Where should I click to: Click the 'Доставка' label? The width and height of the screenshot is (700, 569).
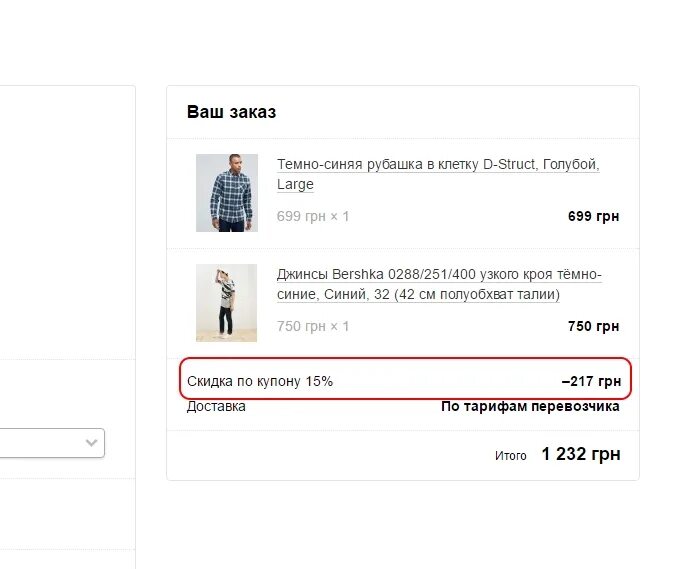216,406
